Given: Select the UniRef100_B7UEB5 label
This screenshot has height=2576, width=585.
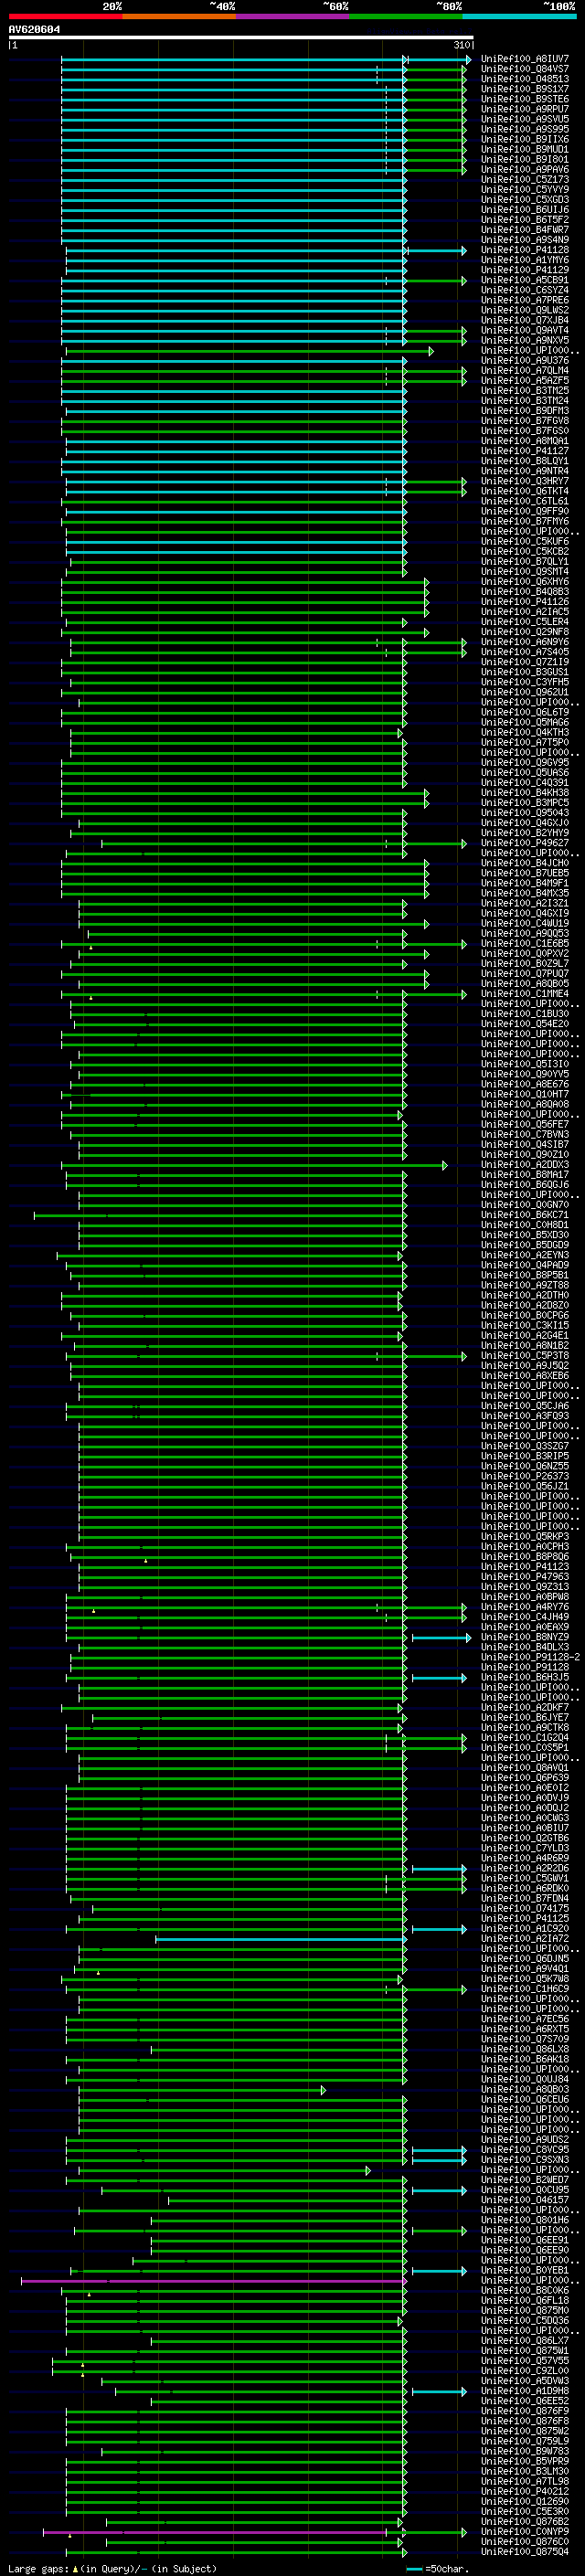Looking at the screenshot, I should click(524, 873).
